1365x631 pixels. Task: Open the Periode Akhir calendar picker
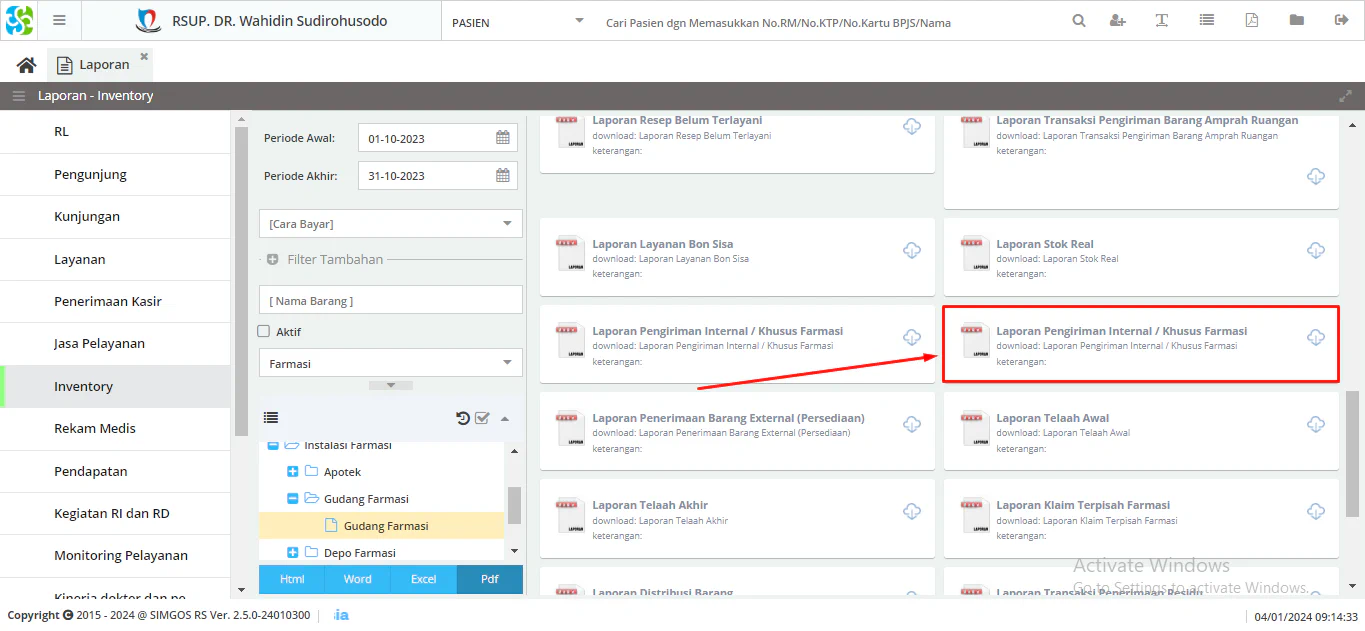[503, 175]
